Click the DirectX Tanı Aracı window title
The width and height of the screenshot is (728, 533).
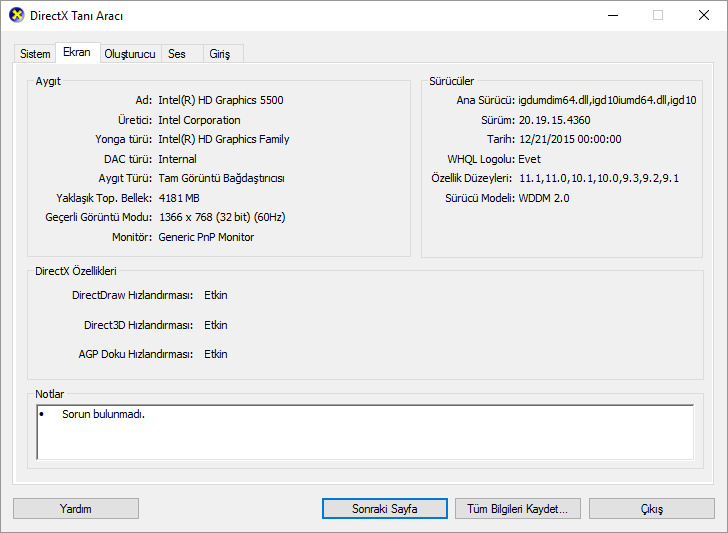[77, 16]
